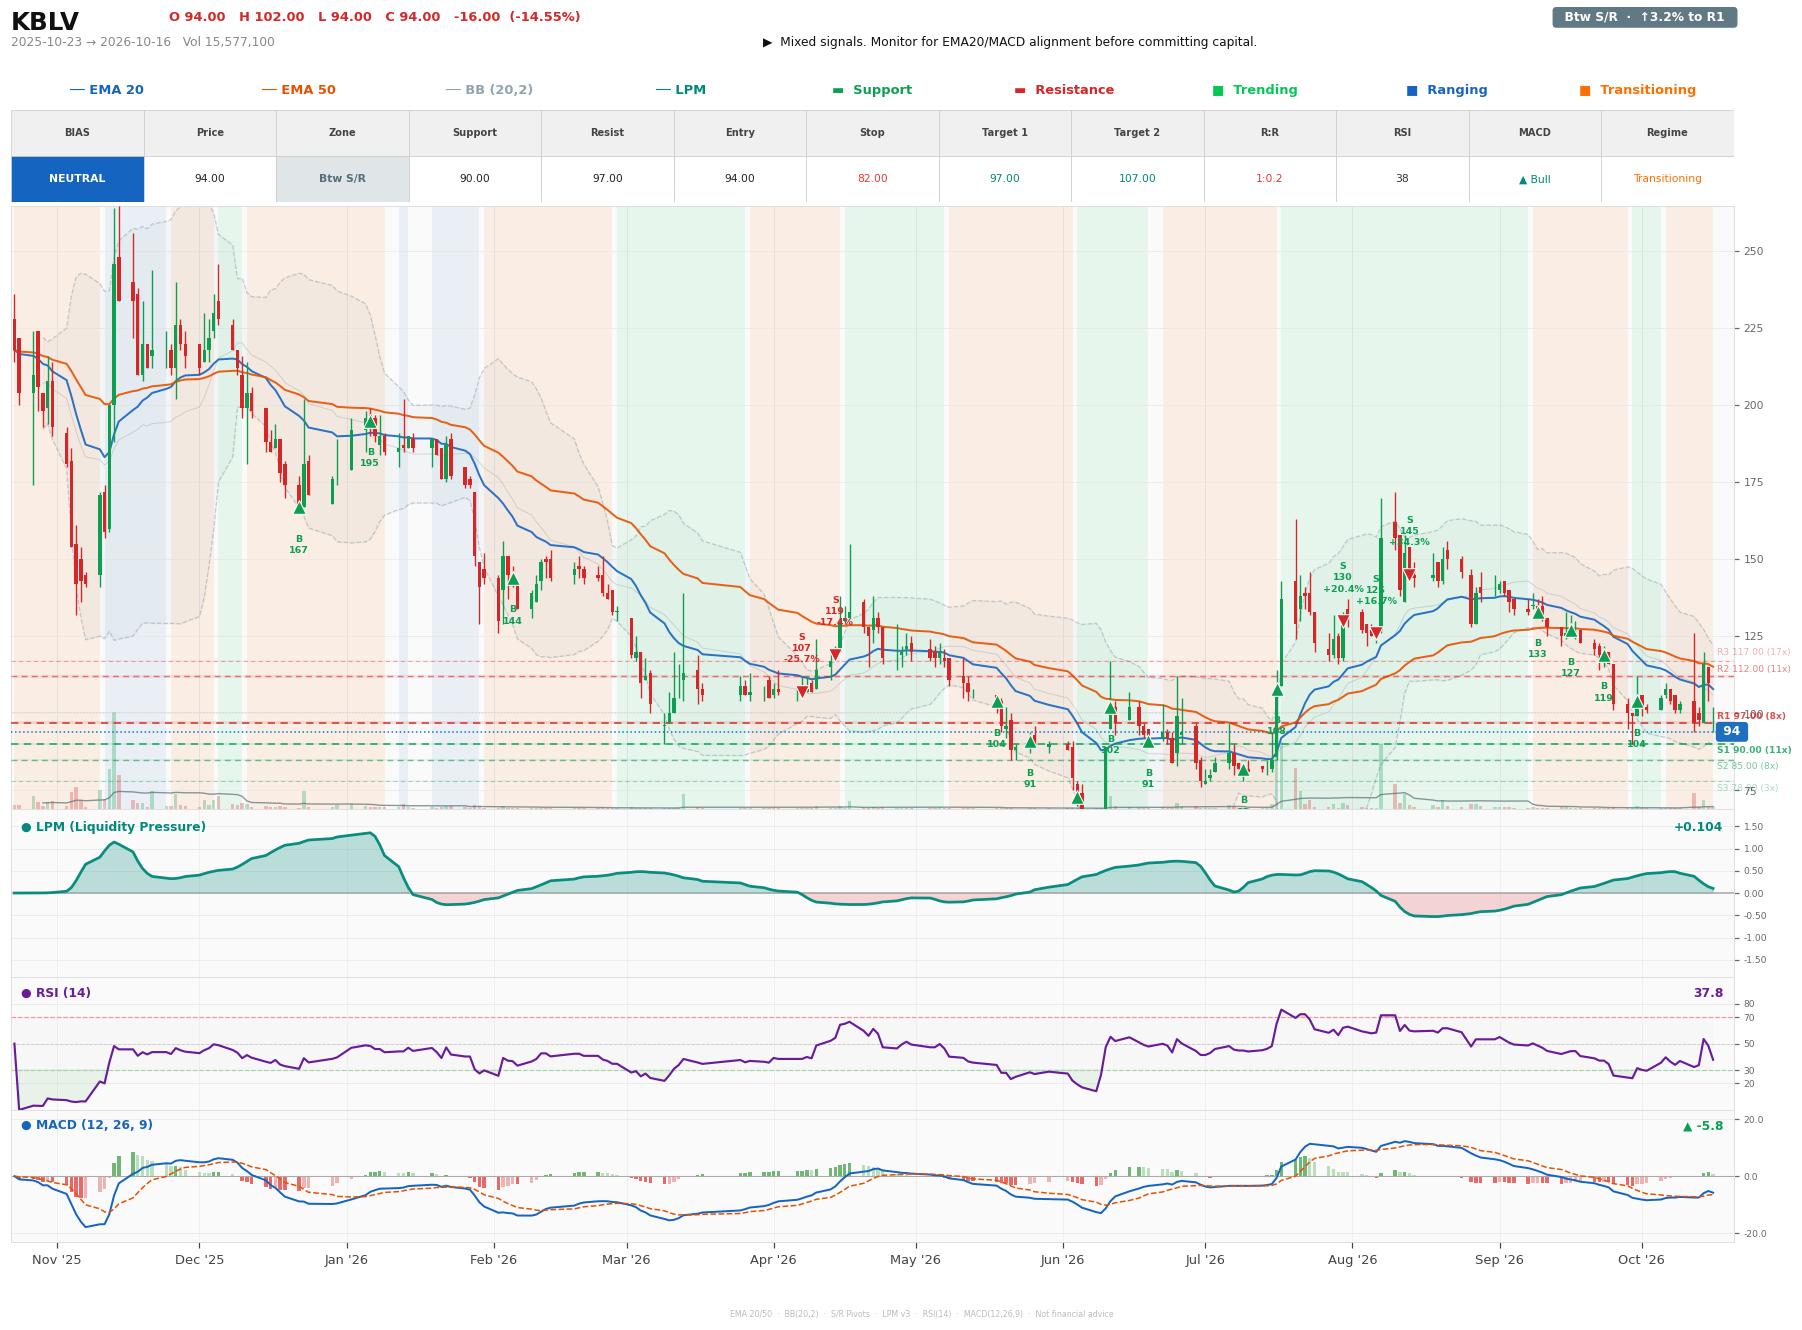Click the Aug '26 axis label
Screen dimensions: 1802x1330
click(x=1352, y=1260)
